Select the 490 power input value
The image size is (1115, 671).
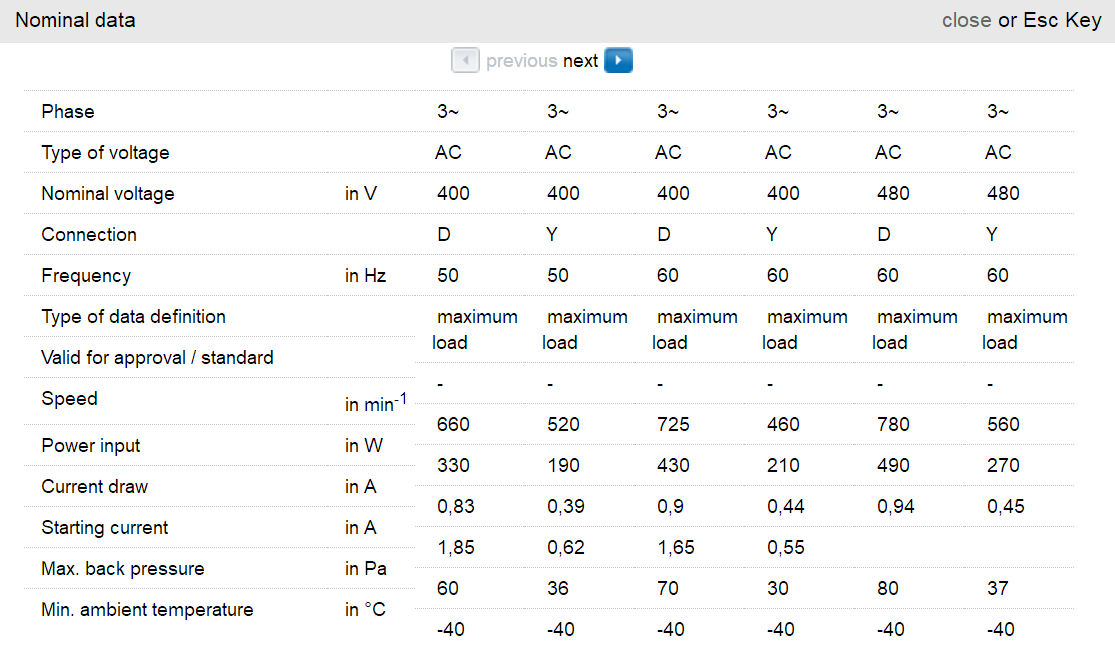[893, 466]
